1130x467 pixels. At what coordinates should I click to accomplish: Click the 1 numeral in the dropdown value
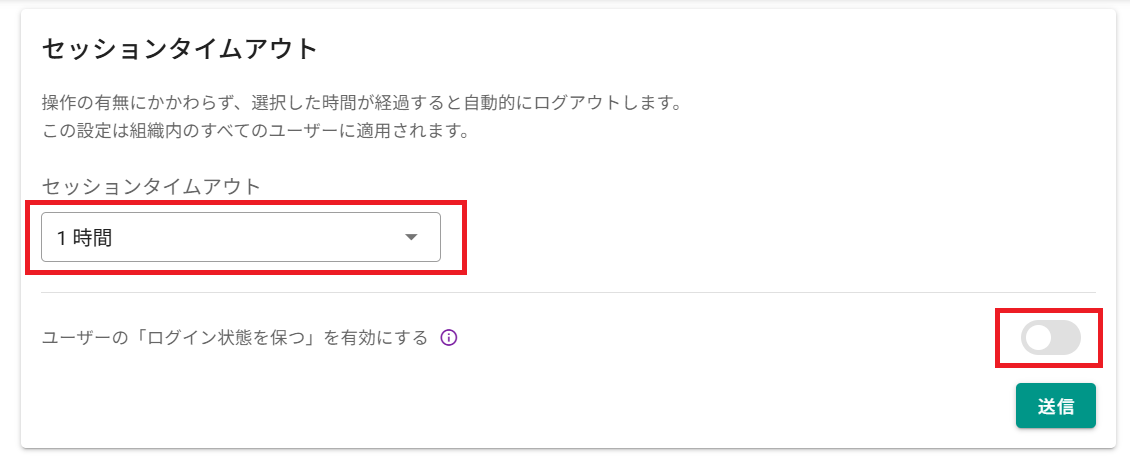tap(61, 238)
